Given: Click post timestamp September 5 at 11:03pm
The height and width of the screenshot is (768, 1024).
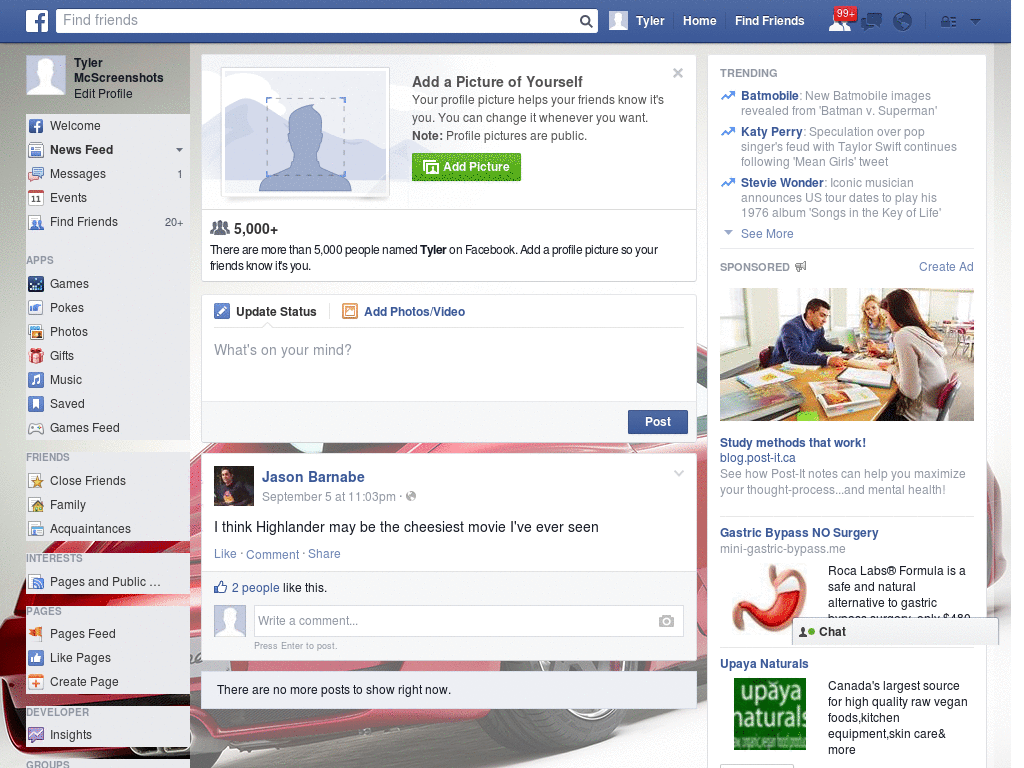Looking at the screenshot, I should (328, 497).
